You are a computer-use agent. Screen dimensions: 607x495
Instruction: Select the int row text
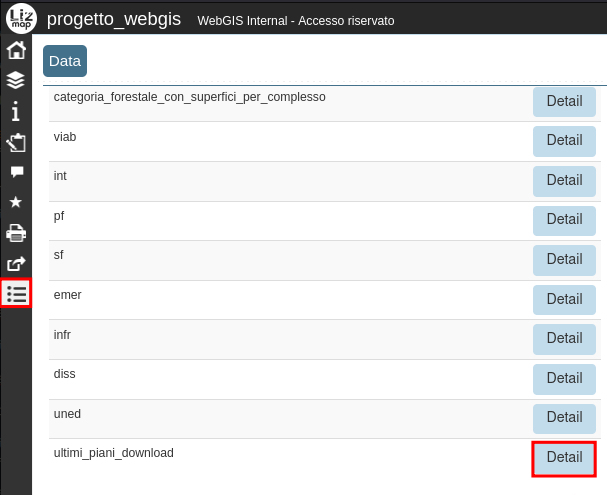pos(60,176)
